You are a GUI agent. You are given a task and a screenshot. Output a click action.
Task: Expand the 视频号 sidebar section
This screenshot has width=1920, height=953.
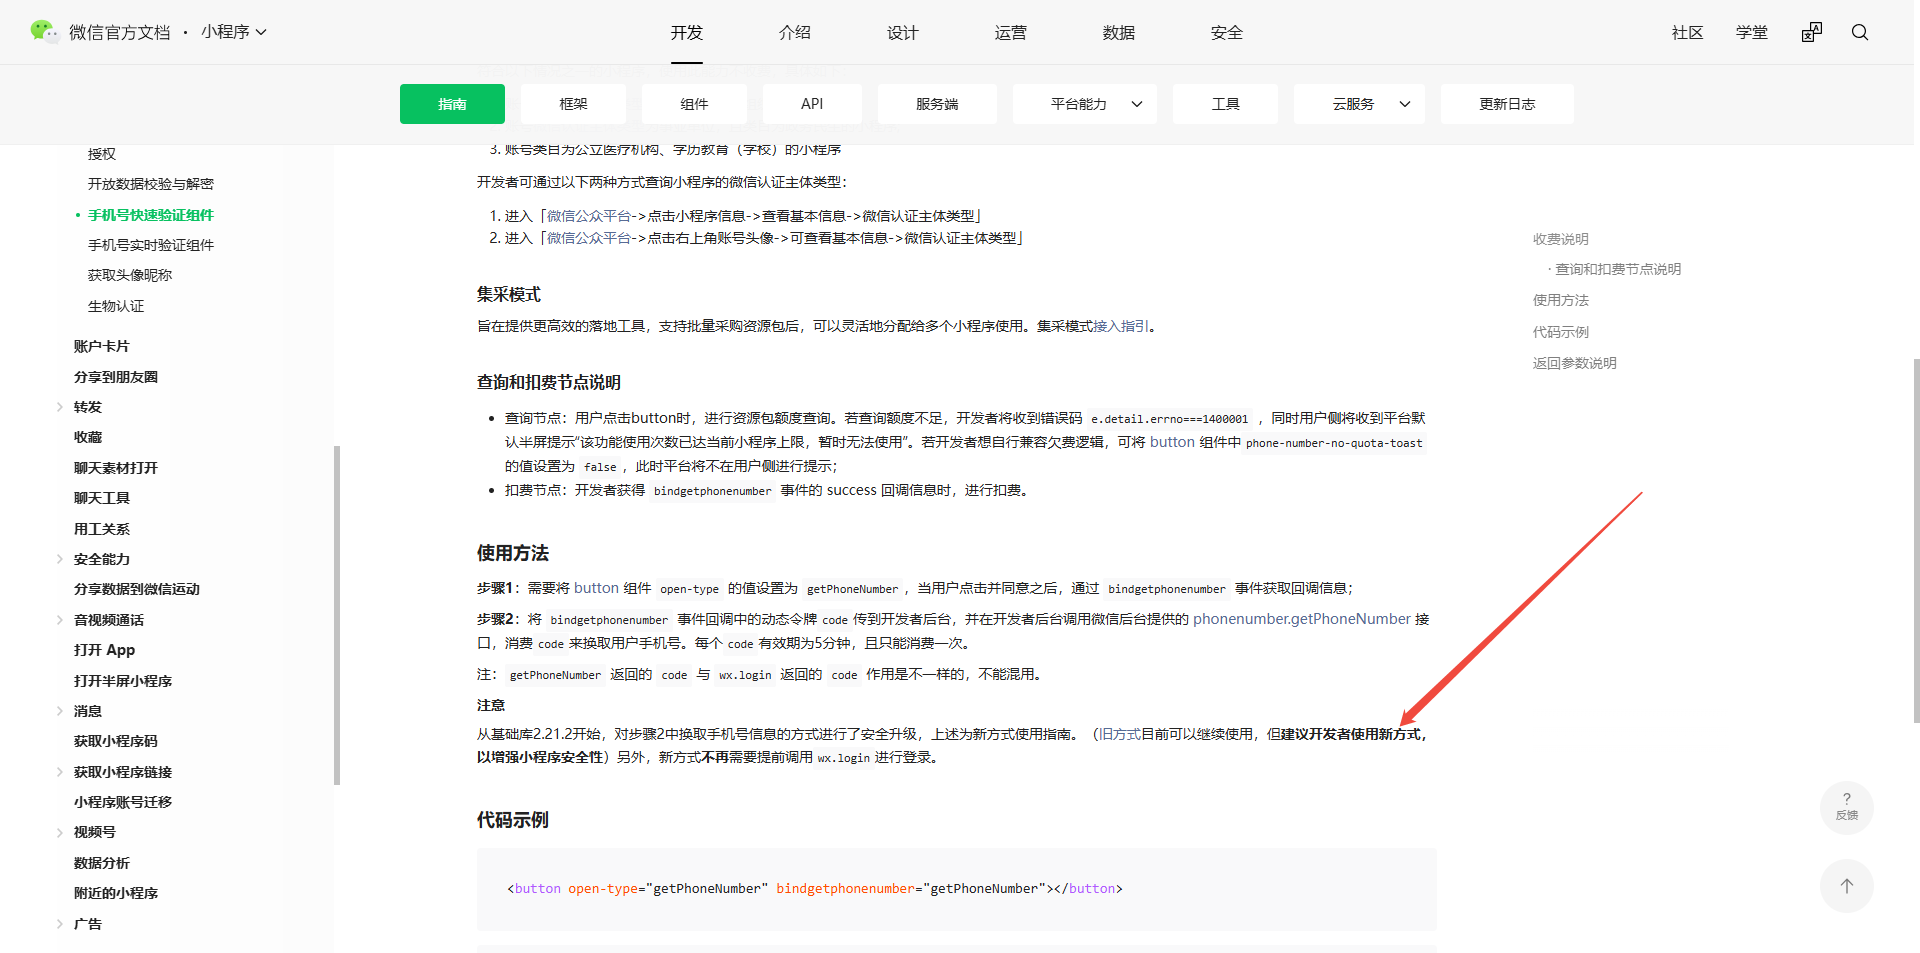[60, 832]
